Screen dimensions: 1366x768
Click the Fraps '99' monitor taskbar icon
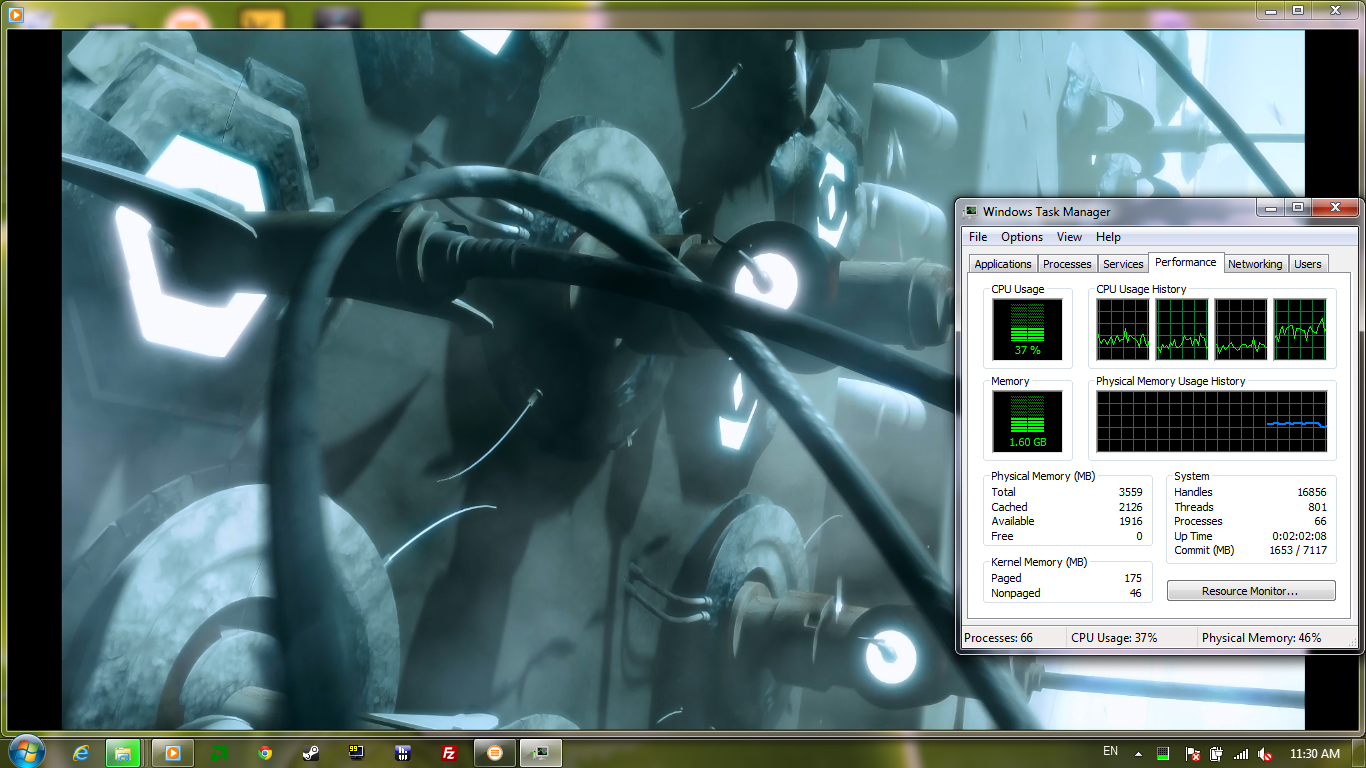click(357, 753)
